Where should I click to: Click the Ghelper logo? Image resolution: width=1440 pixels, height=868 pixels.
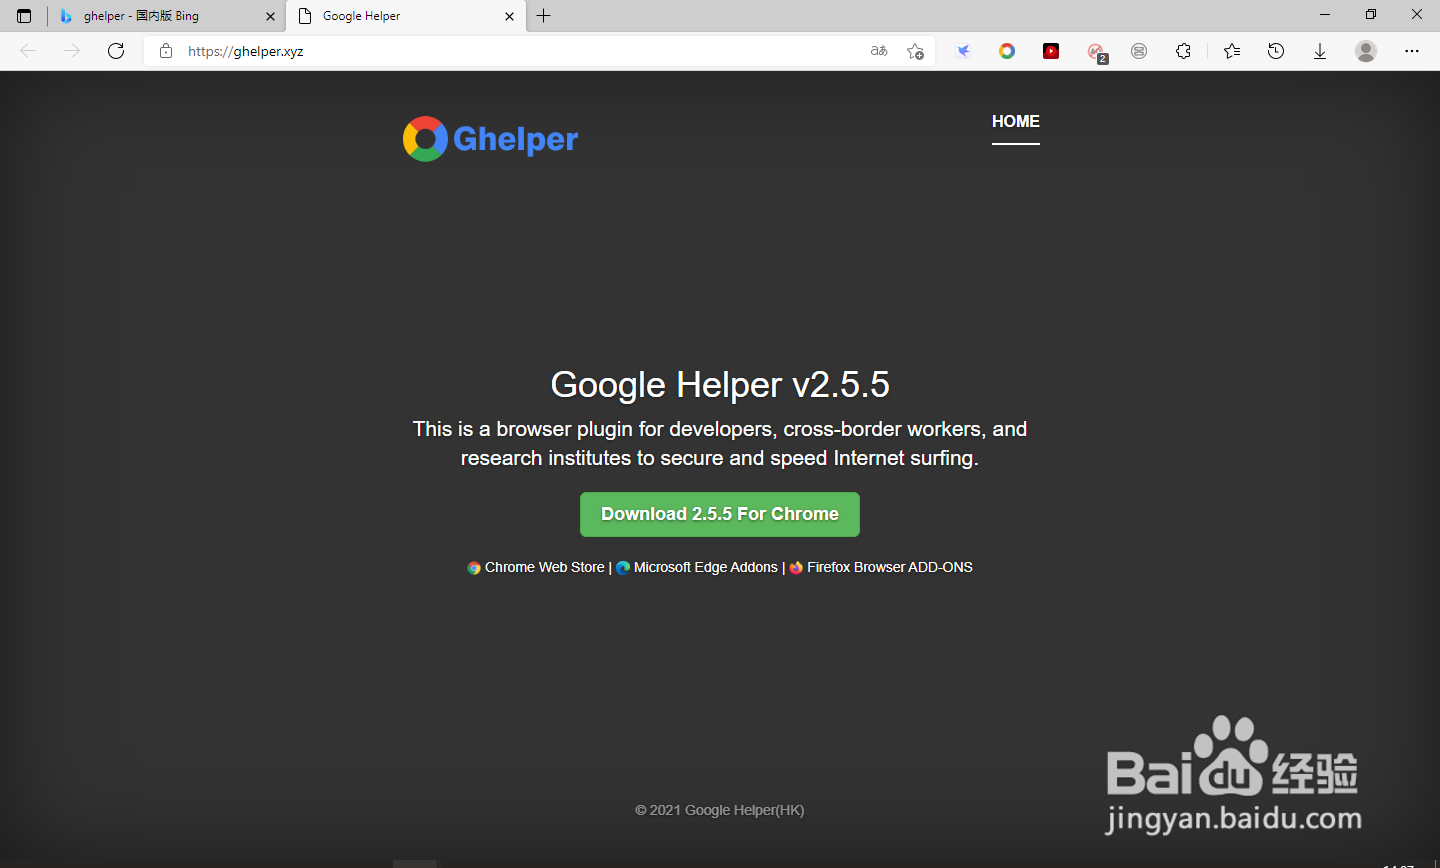490,139
